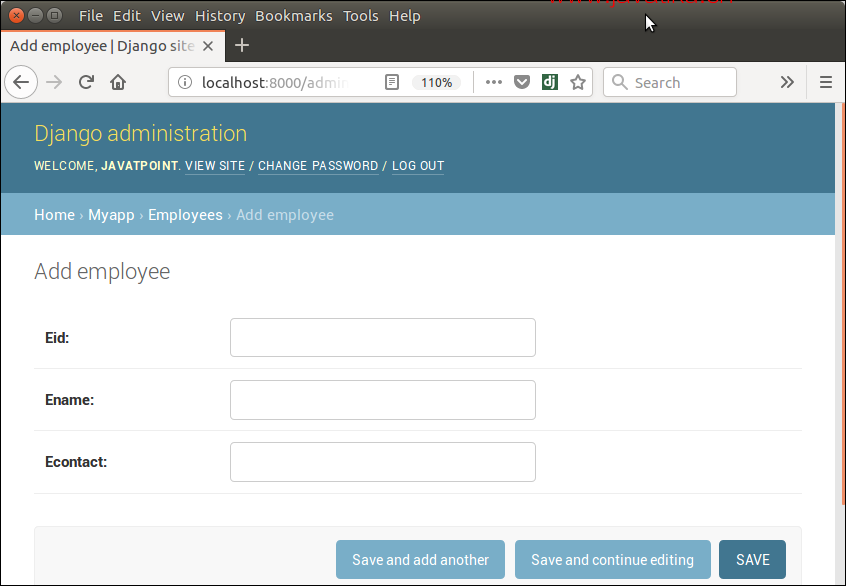Reset the 110% zoom level indicator
Image resolution: width=846 pixels, height=586 pixels.
436,83
